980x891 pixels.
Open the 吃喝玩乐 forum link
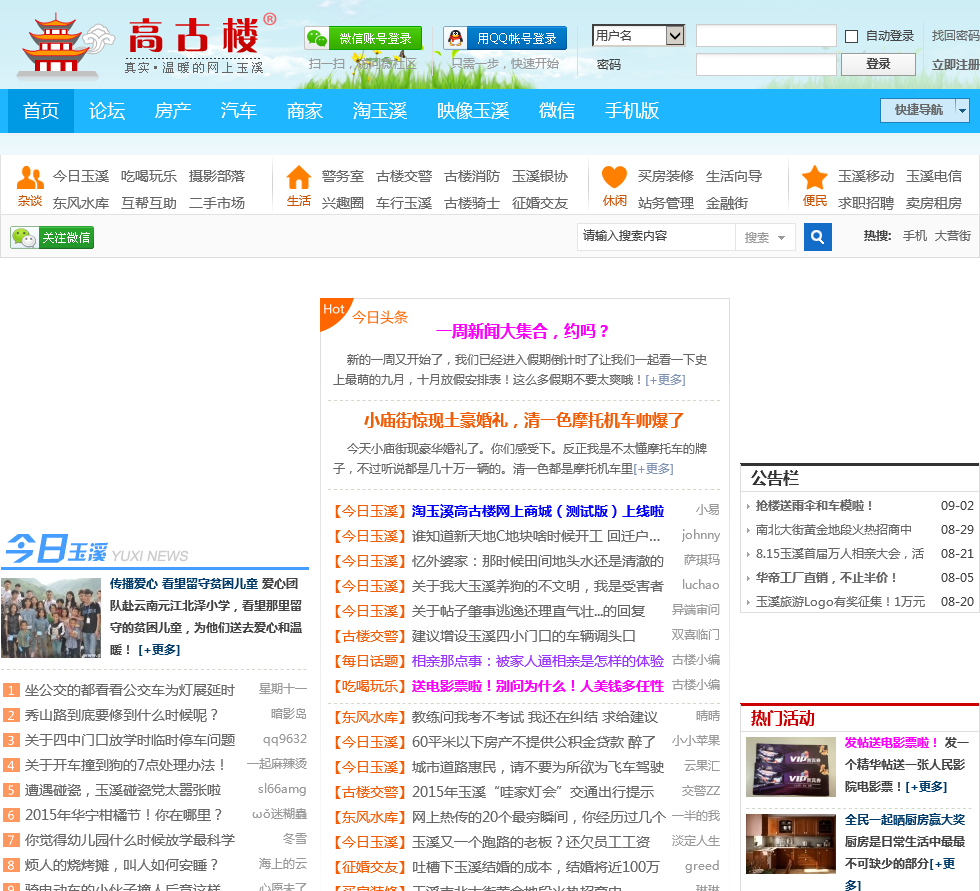(x=149, y=176)
